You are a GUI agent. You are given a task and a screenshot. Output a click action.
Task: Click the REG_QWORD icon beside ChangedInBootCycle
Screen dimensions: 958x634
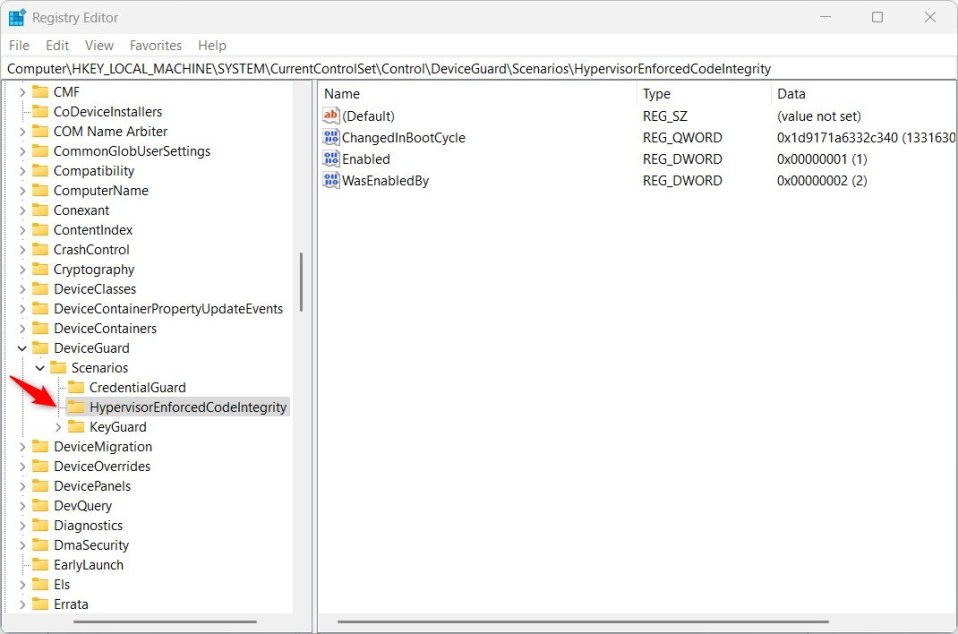pyautogui.click(x=331, y=137)
